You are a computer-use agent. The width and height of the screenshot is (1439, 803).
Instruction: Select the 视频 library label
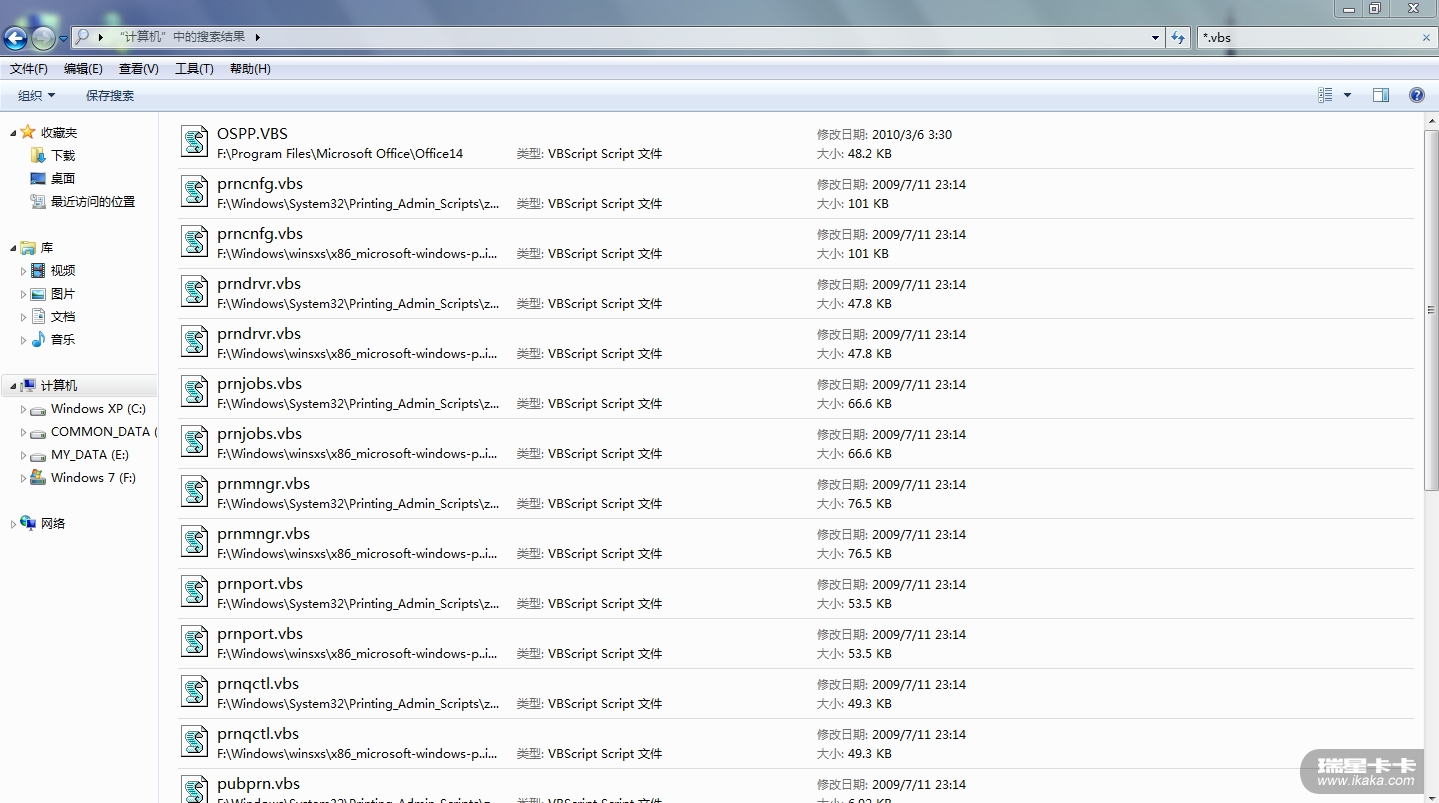[63, 271]
